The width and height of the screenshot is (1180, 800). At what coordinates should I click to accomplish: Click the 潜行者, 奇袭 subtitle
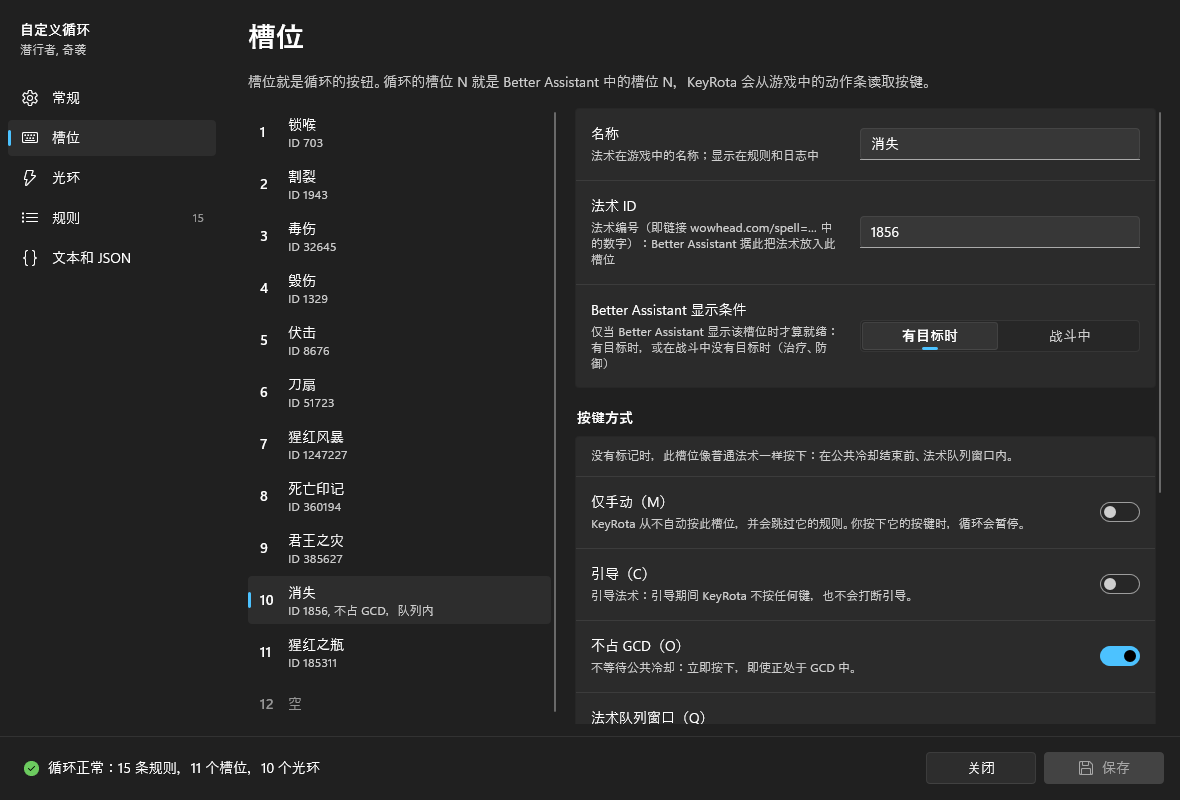(53, 50)
